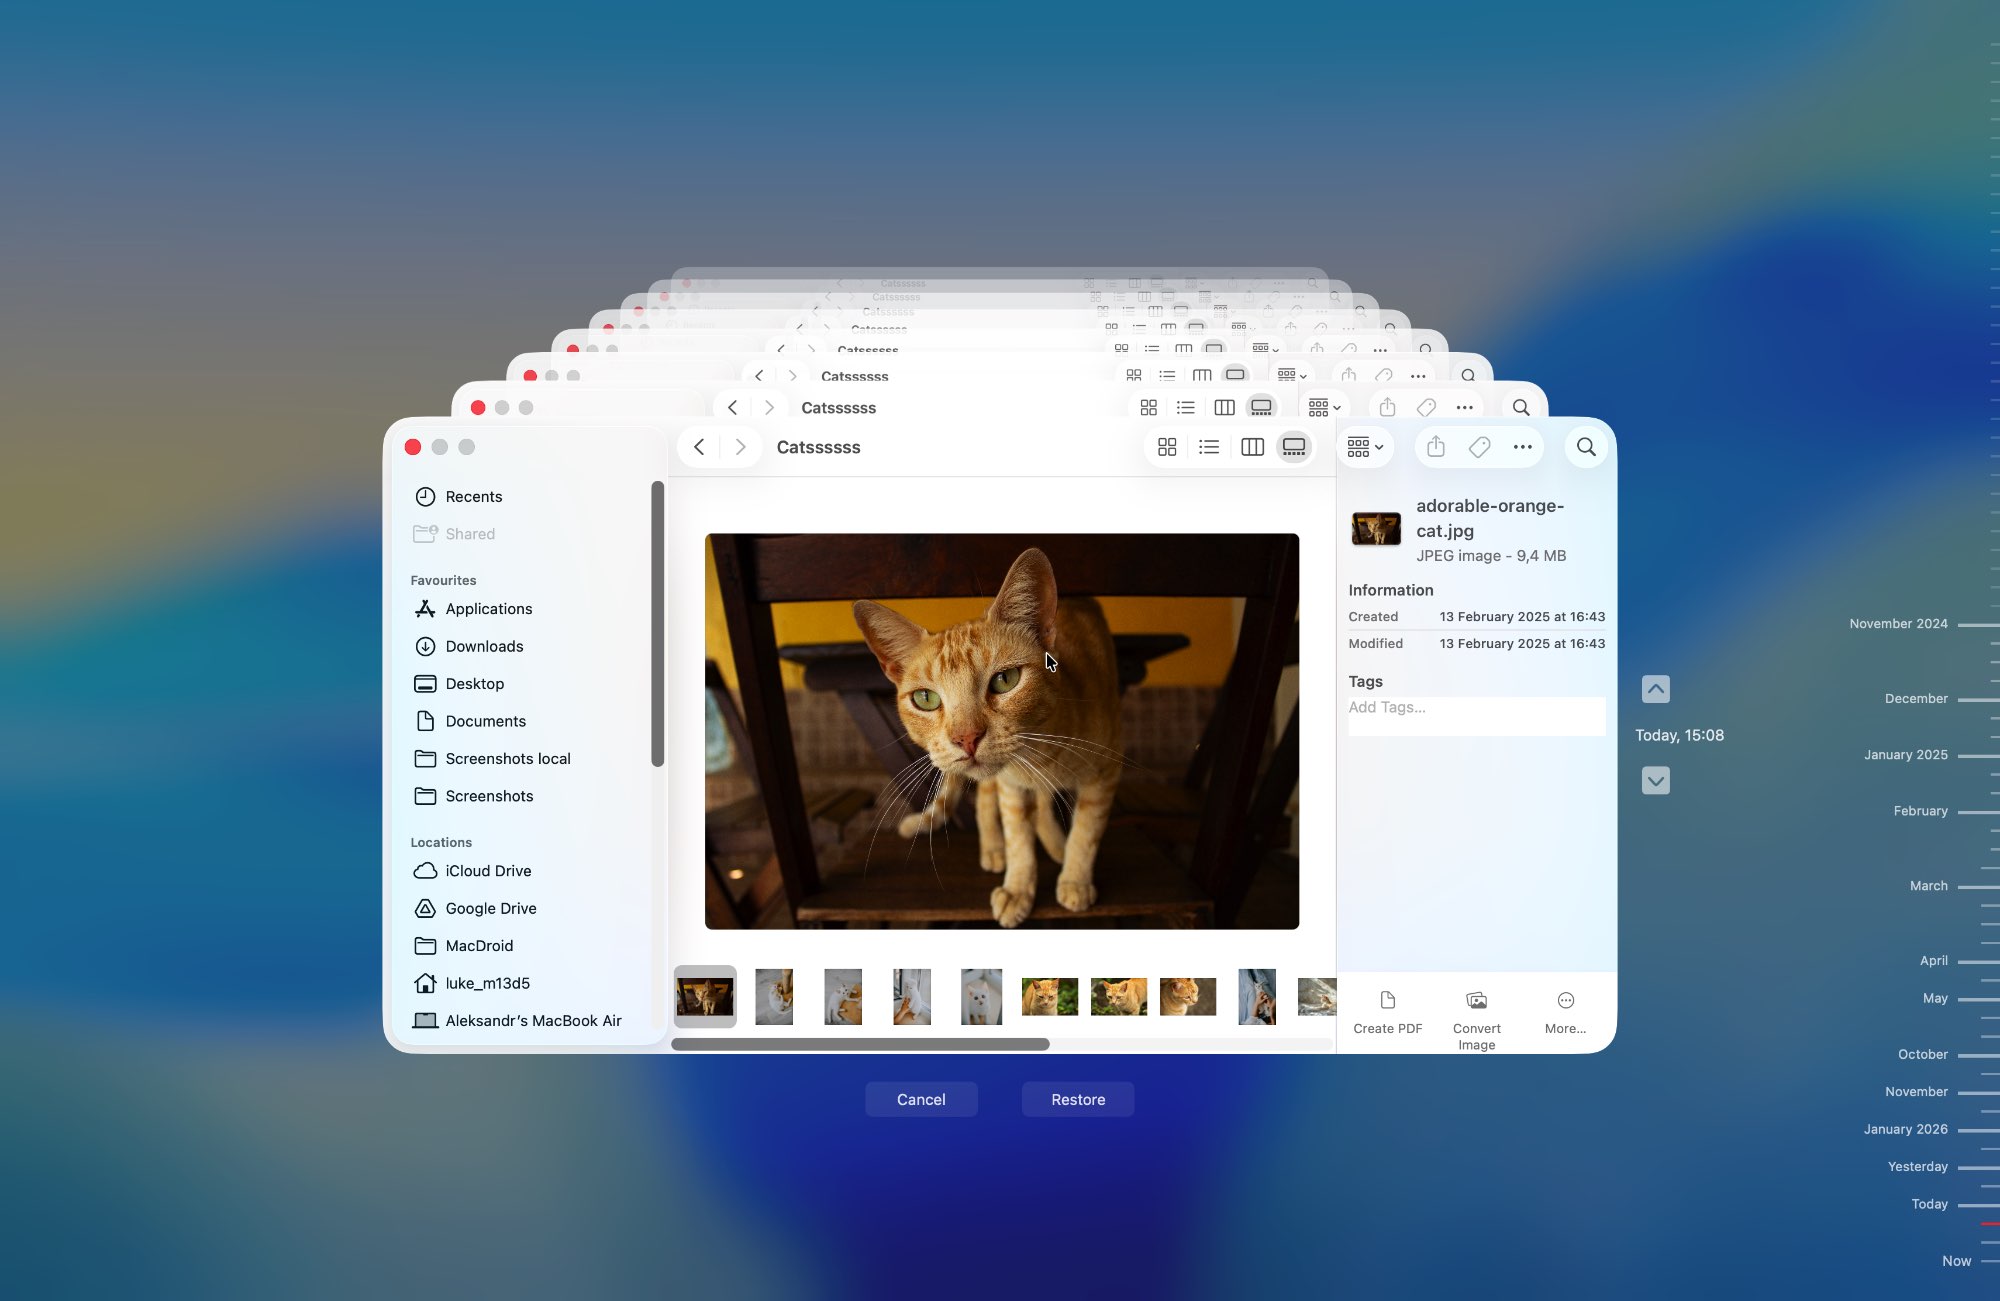Viewport: 2000px width, 1301px height.
Task: Switch to list view mode
Action: coord(1209,447)
